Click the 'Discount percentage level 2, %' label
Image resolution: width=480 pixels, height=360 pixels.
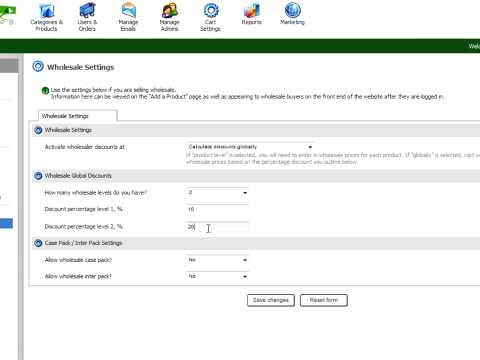(84, 227)
